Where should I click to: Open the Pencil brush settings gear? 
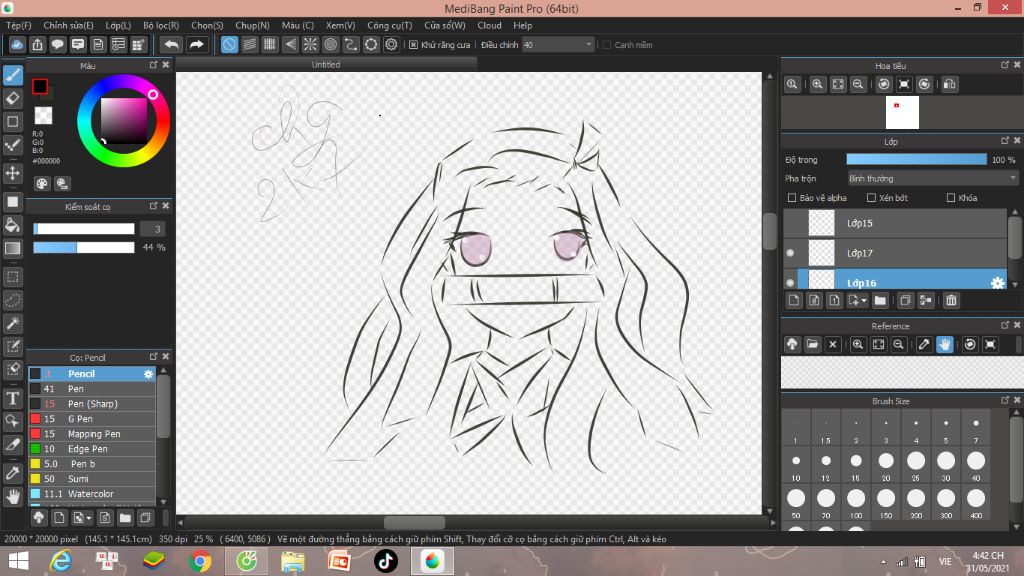[148, 374]
